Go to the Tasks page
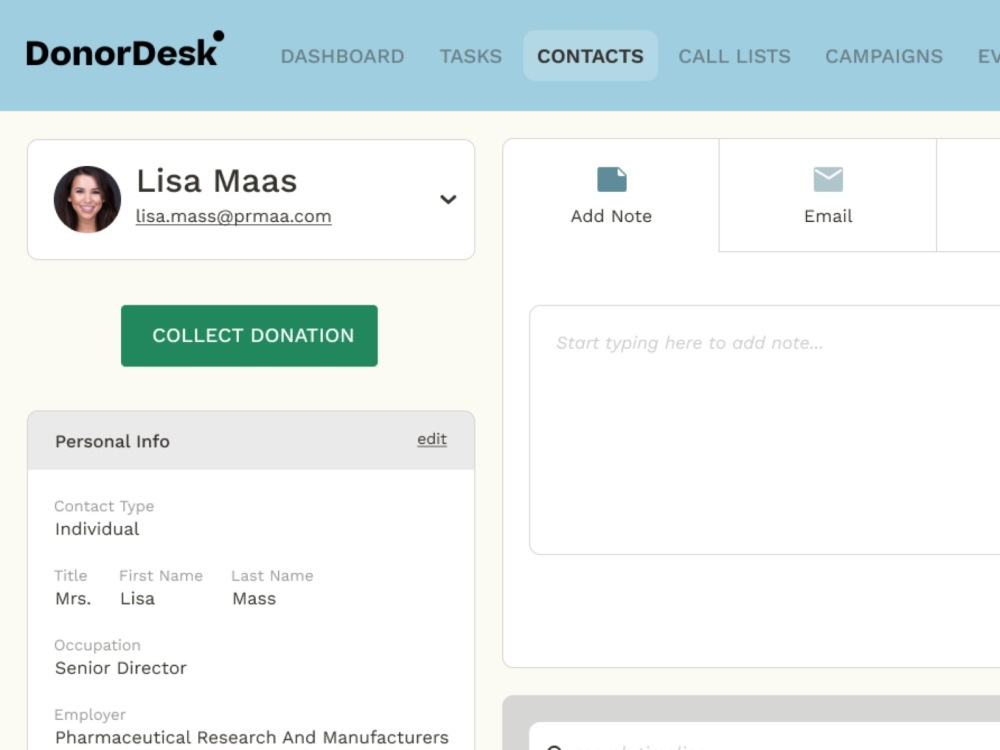 click(x=471, y=56)
